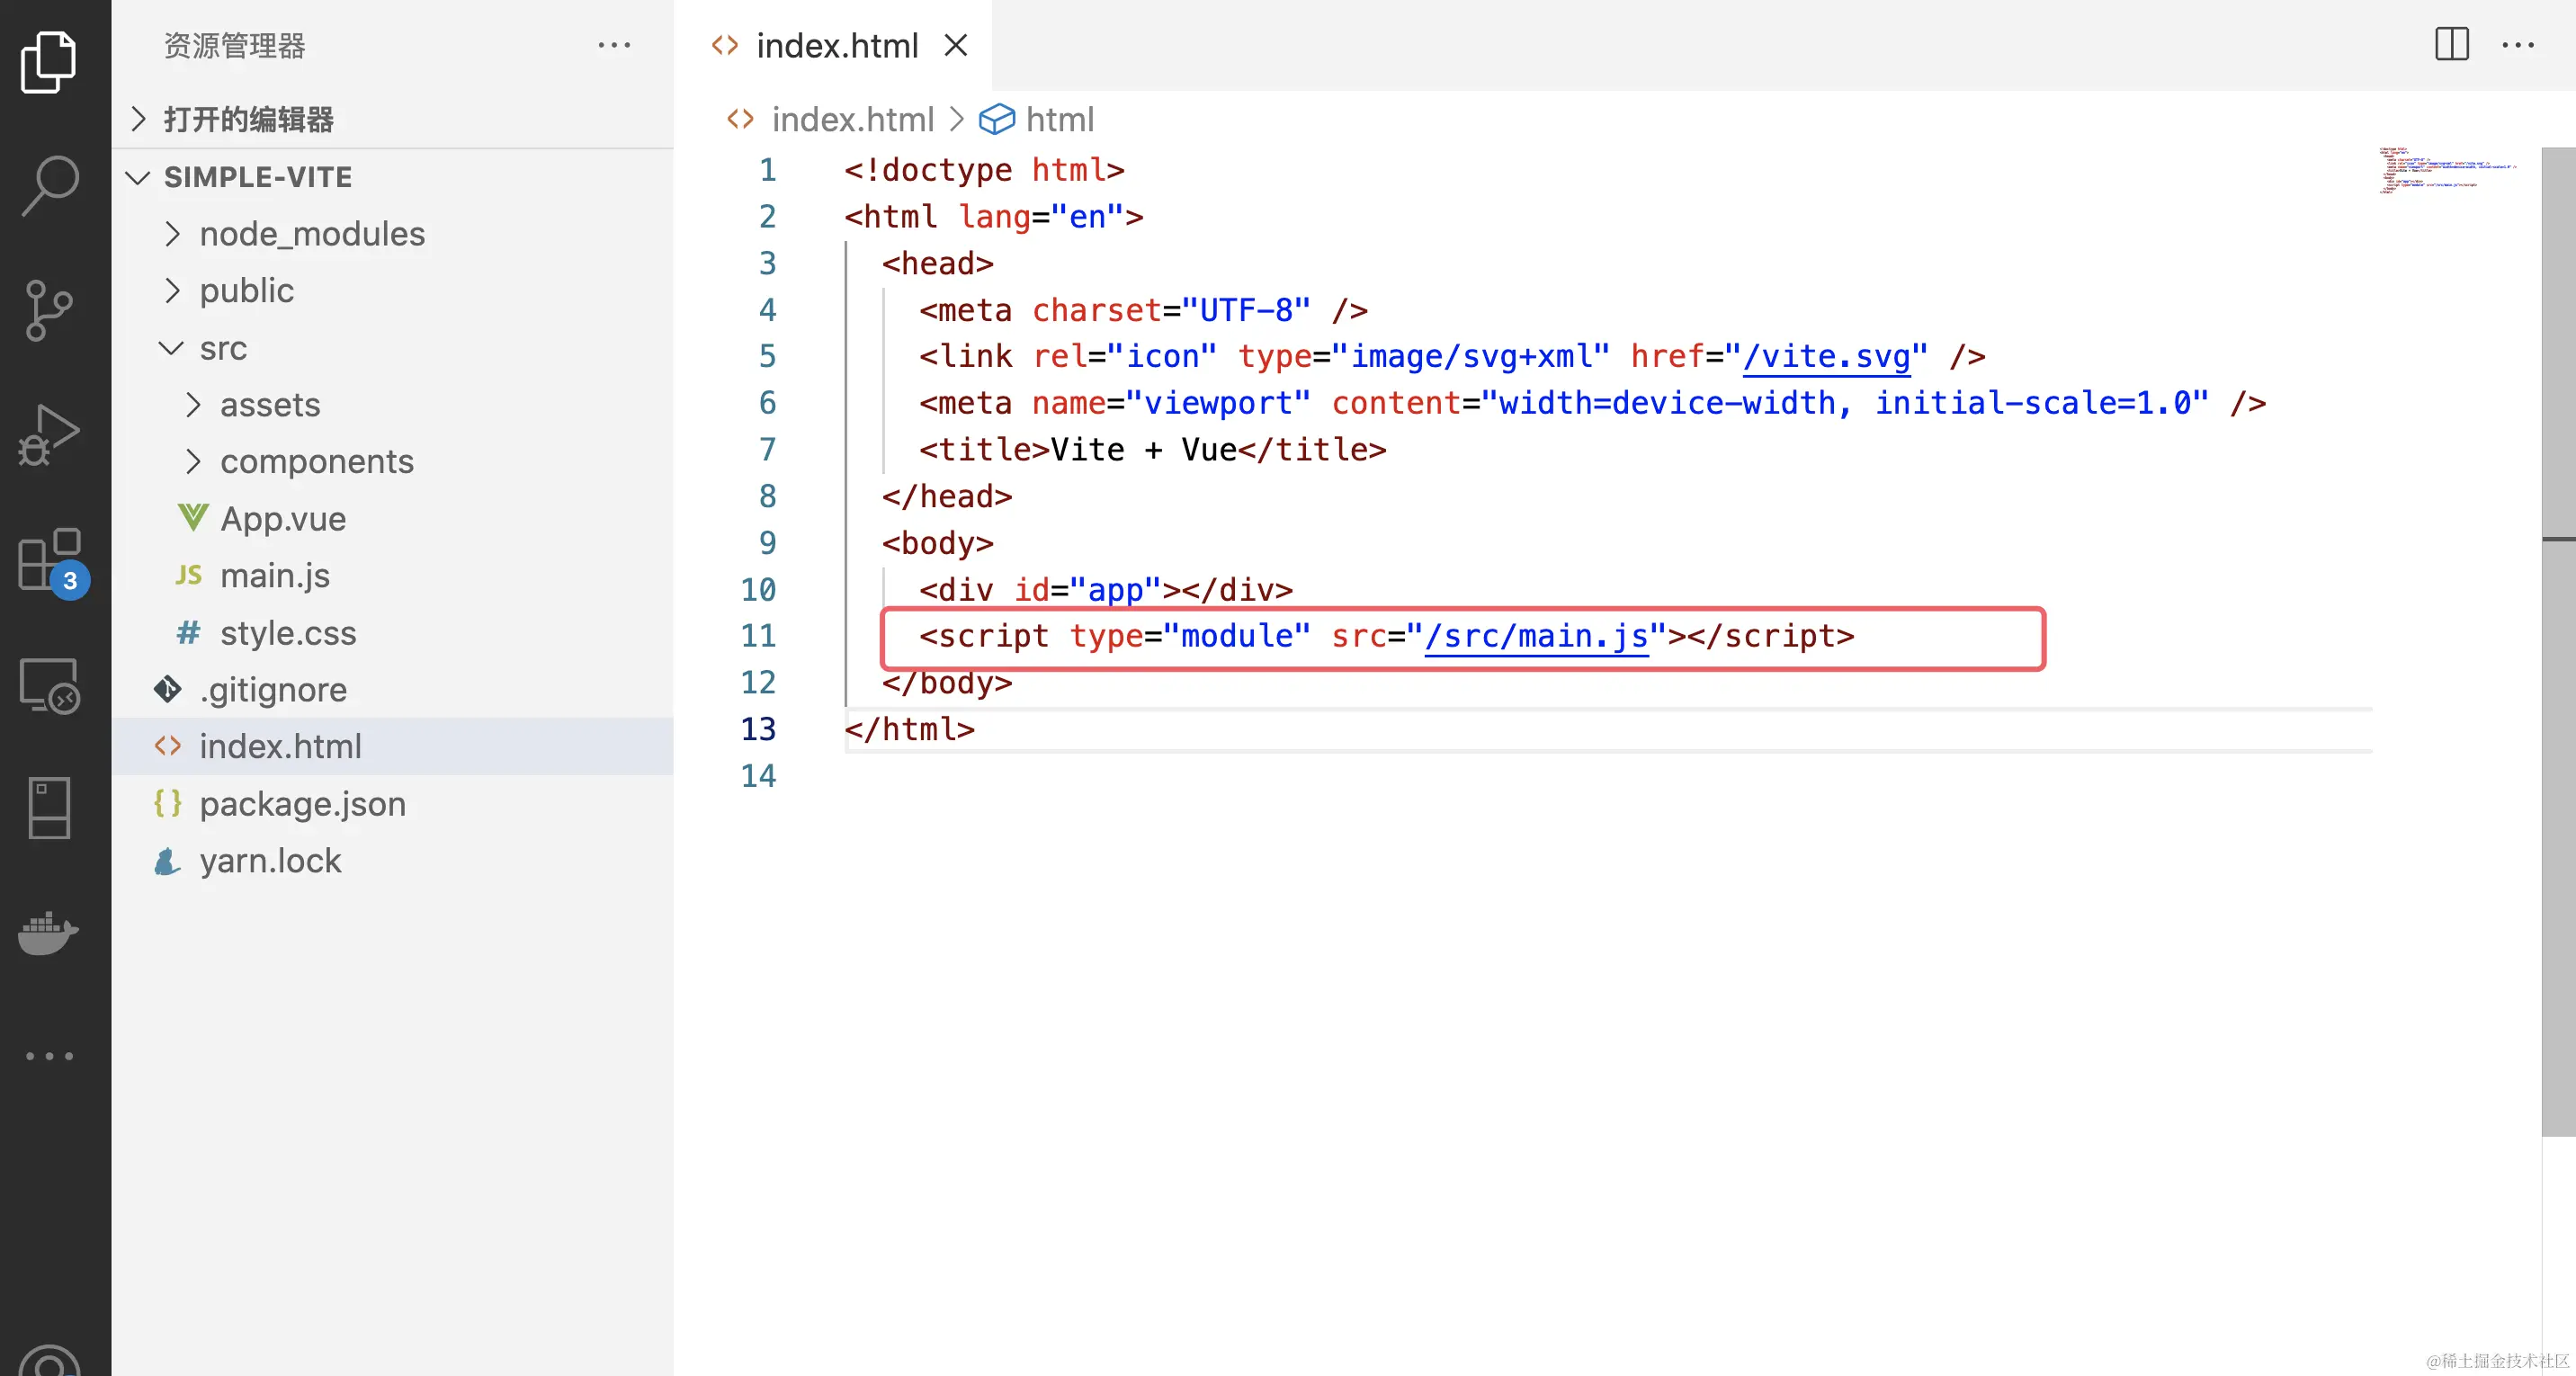Click the editor vertical scrollbar

point(2558,640)
